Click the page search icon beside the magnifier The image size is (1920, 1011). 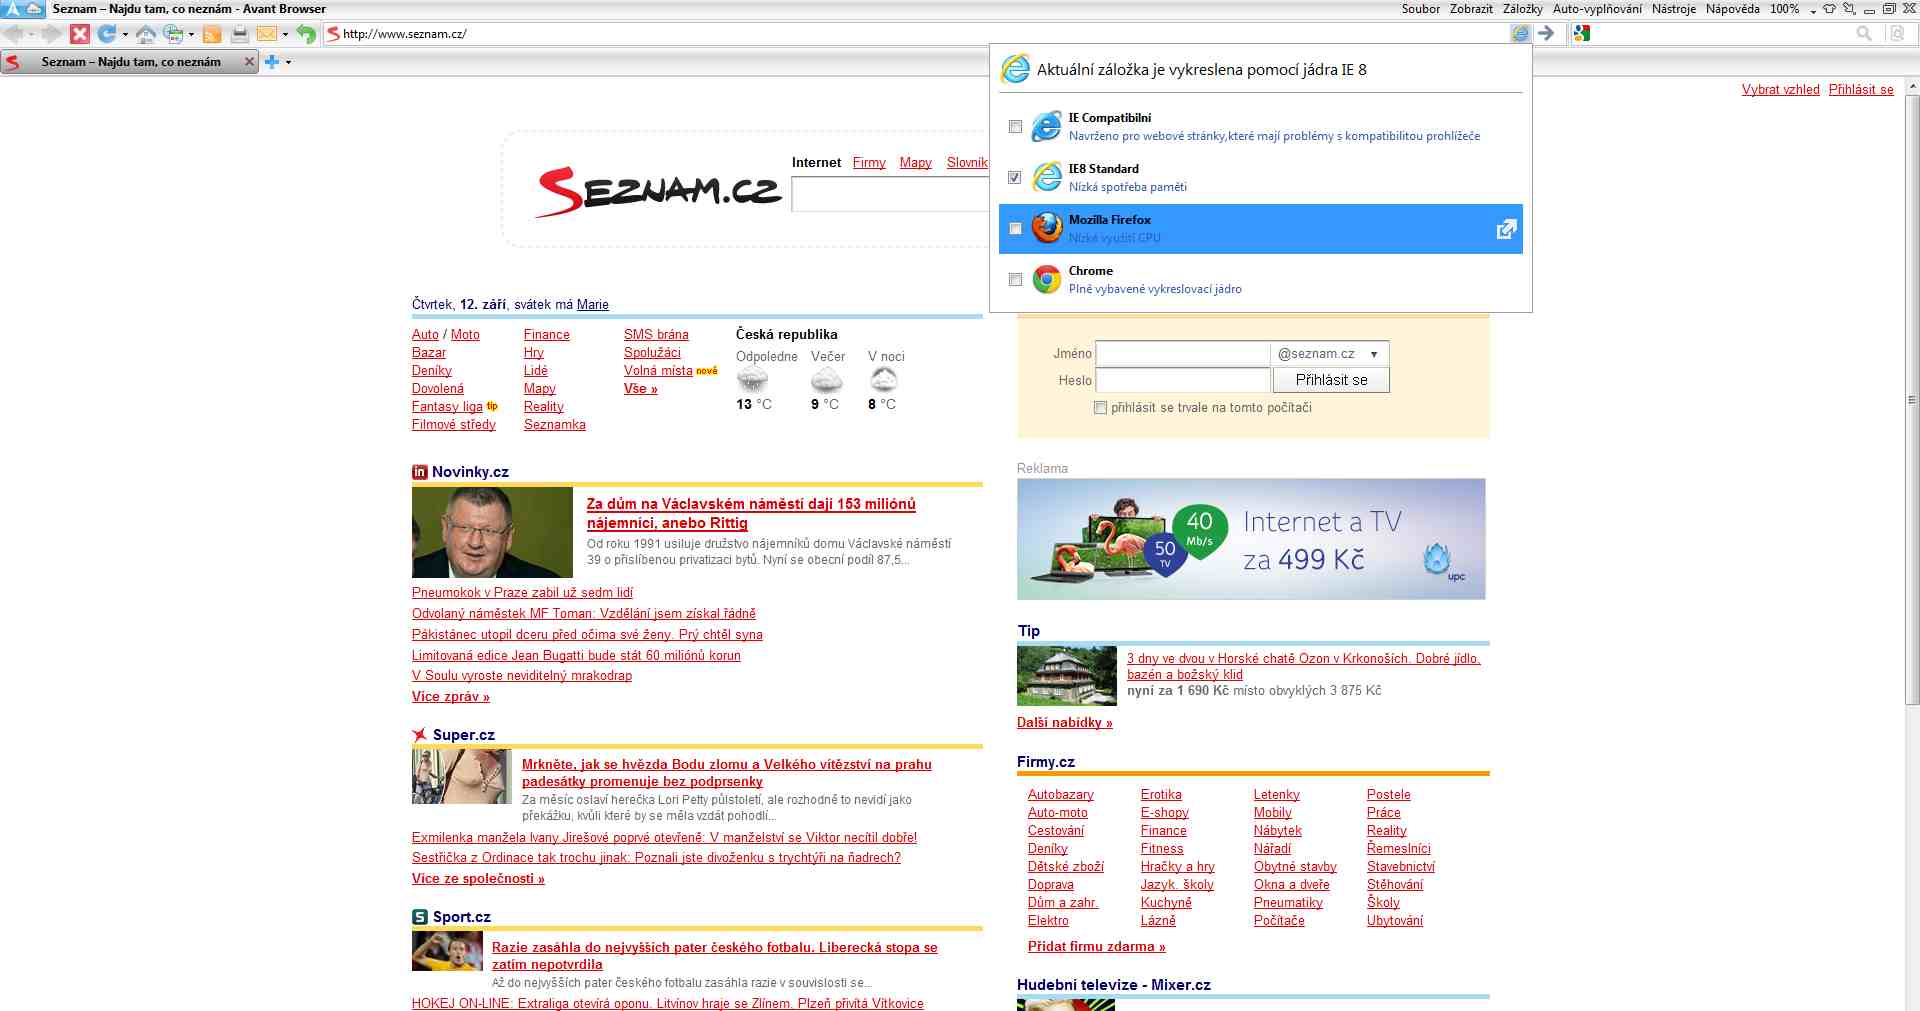click(1897, 34)
